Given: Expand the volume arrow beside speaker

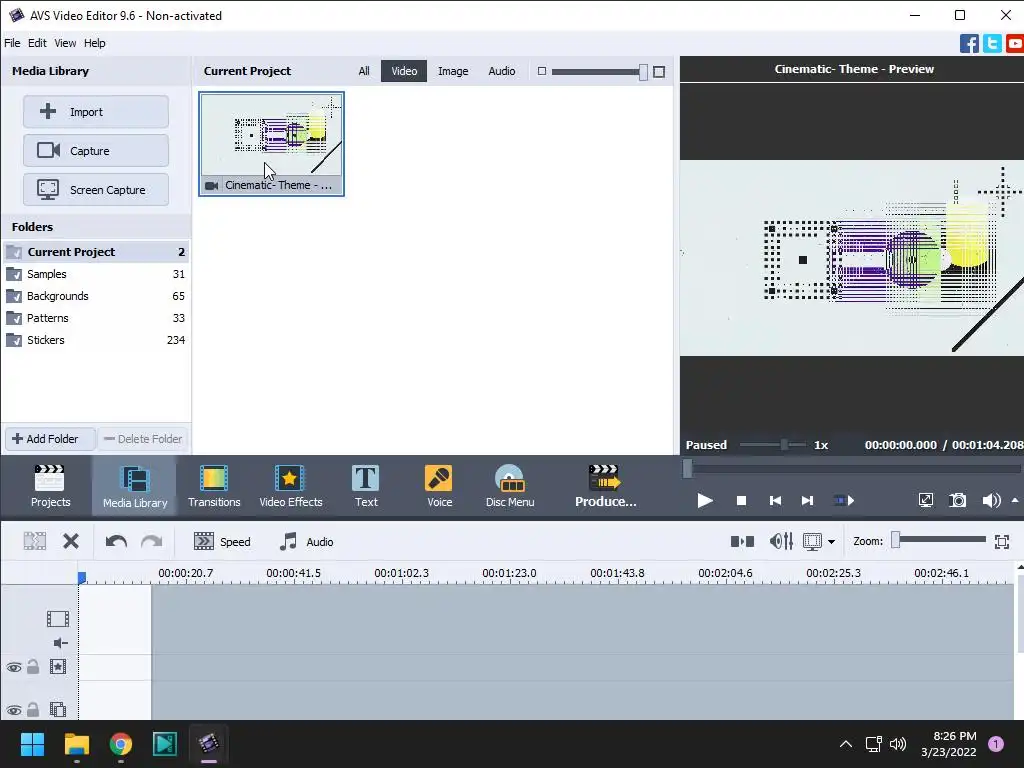Looking at the screenshot, I should click(1015, 500).
